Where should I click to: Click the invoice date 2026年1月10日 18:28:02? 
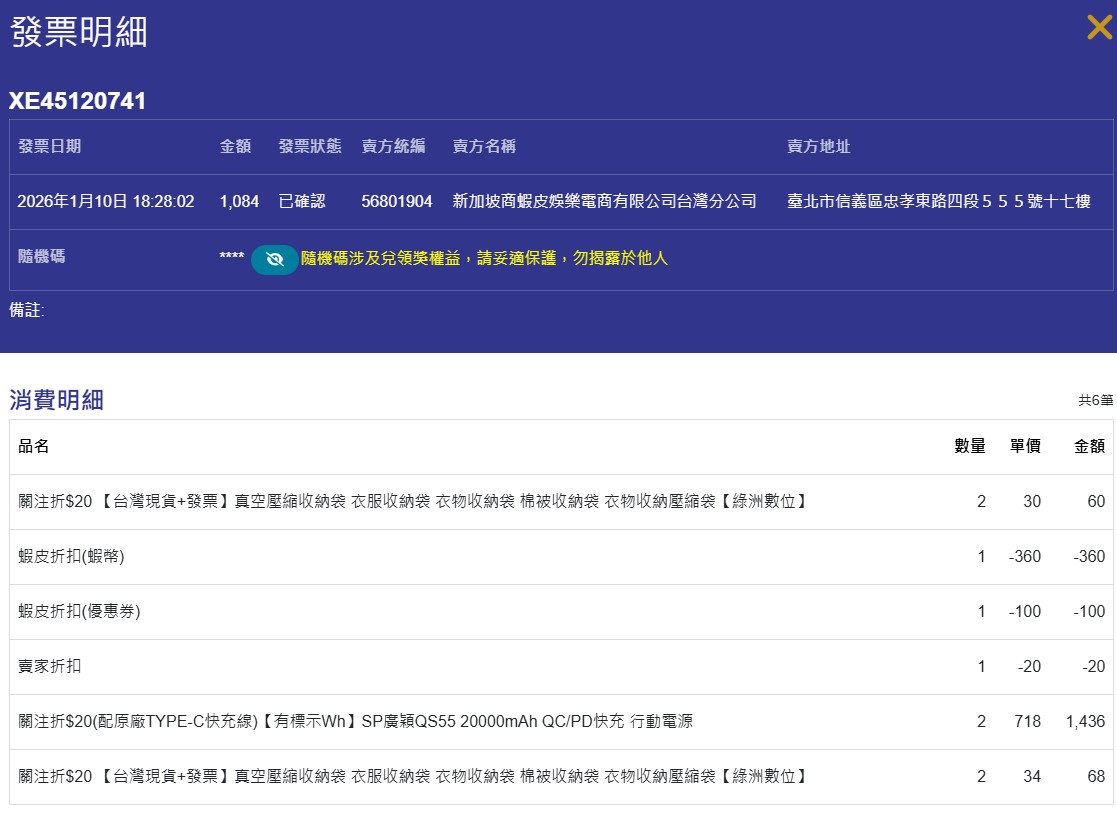coord(105,201)
